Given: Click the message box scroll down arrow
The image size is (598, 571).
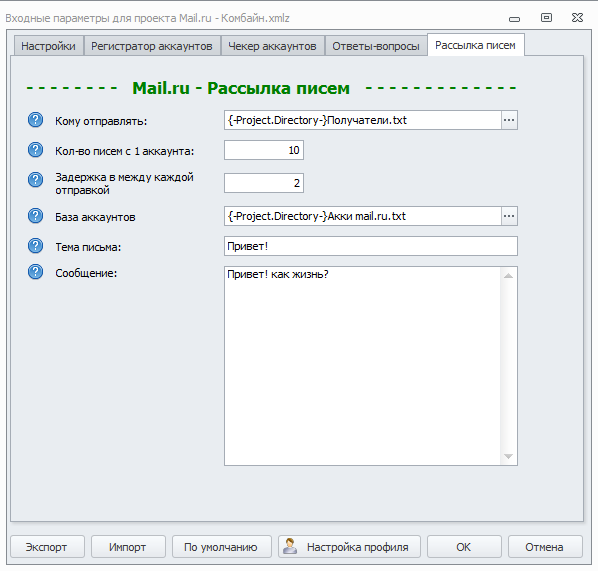Looking at the screenshot, I should (508, 456).
